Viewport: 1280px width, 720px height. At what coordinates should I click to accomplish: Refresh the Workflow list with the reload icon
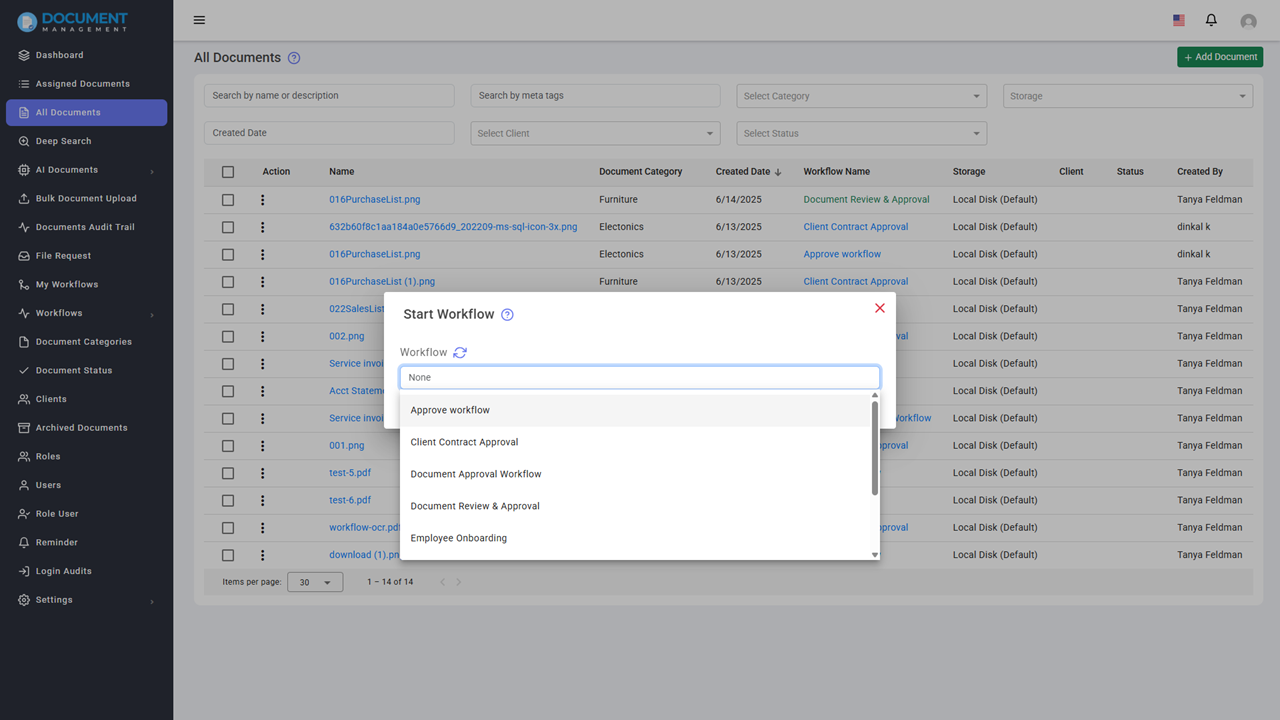460,352
